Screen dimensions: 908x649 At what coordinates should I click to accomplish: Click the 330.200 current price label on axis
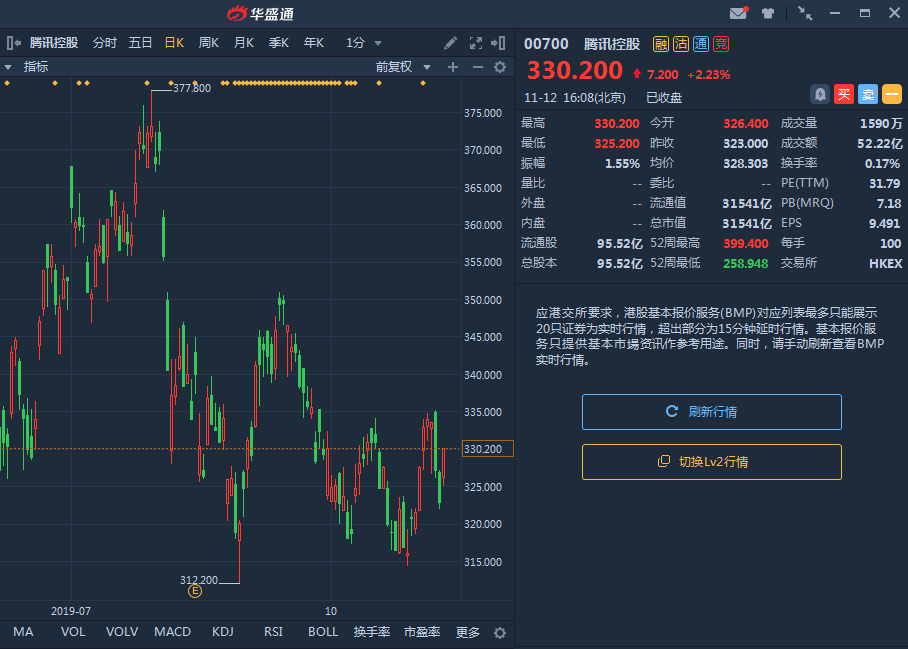tap(488, 449)
